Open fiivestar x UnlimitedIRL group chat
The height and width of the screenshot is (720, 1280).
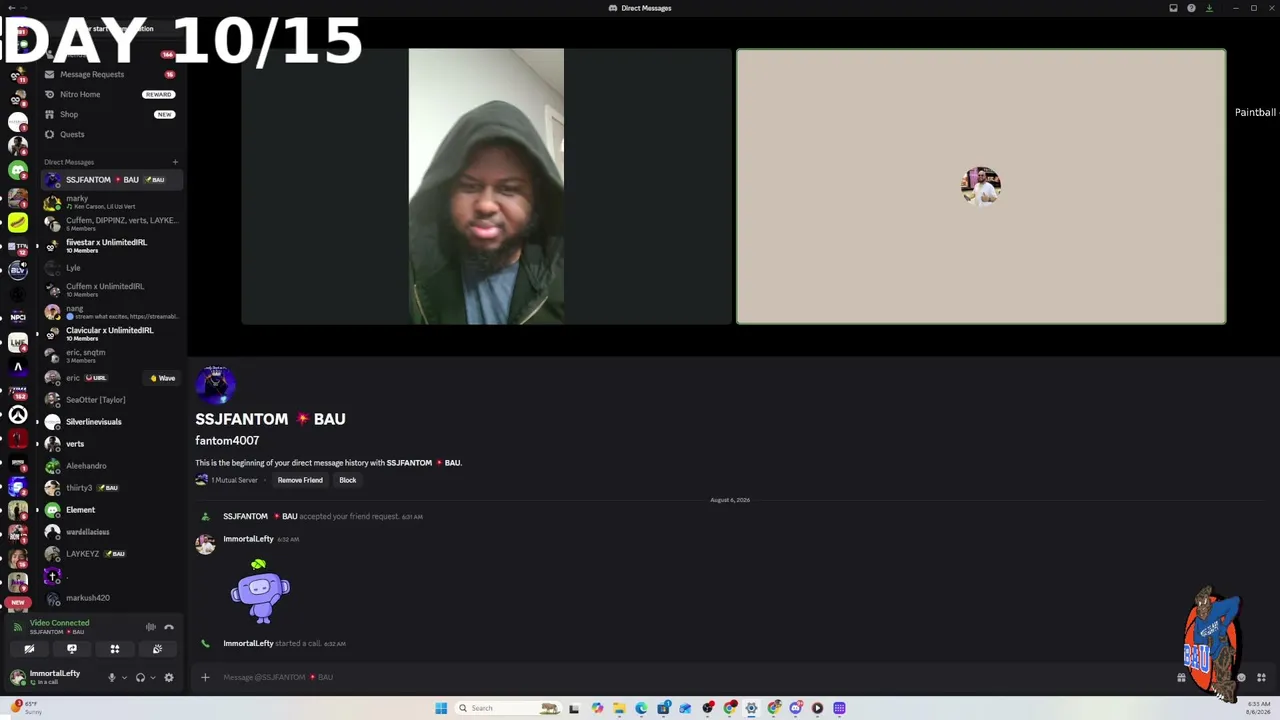point(110,246)
